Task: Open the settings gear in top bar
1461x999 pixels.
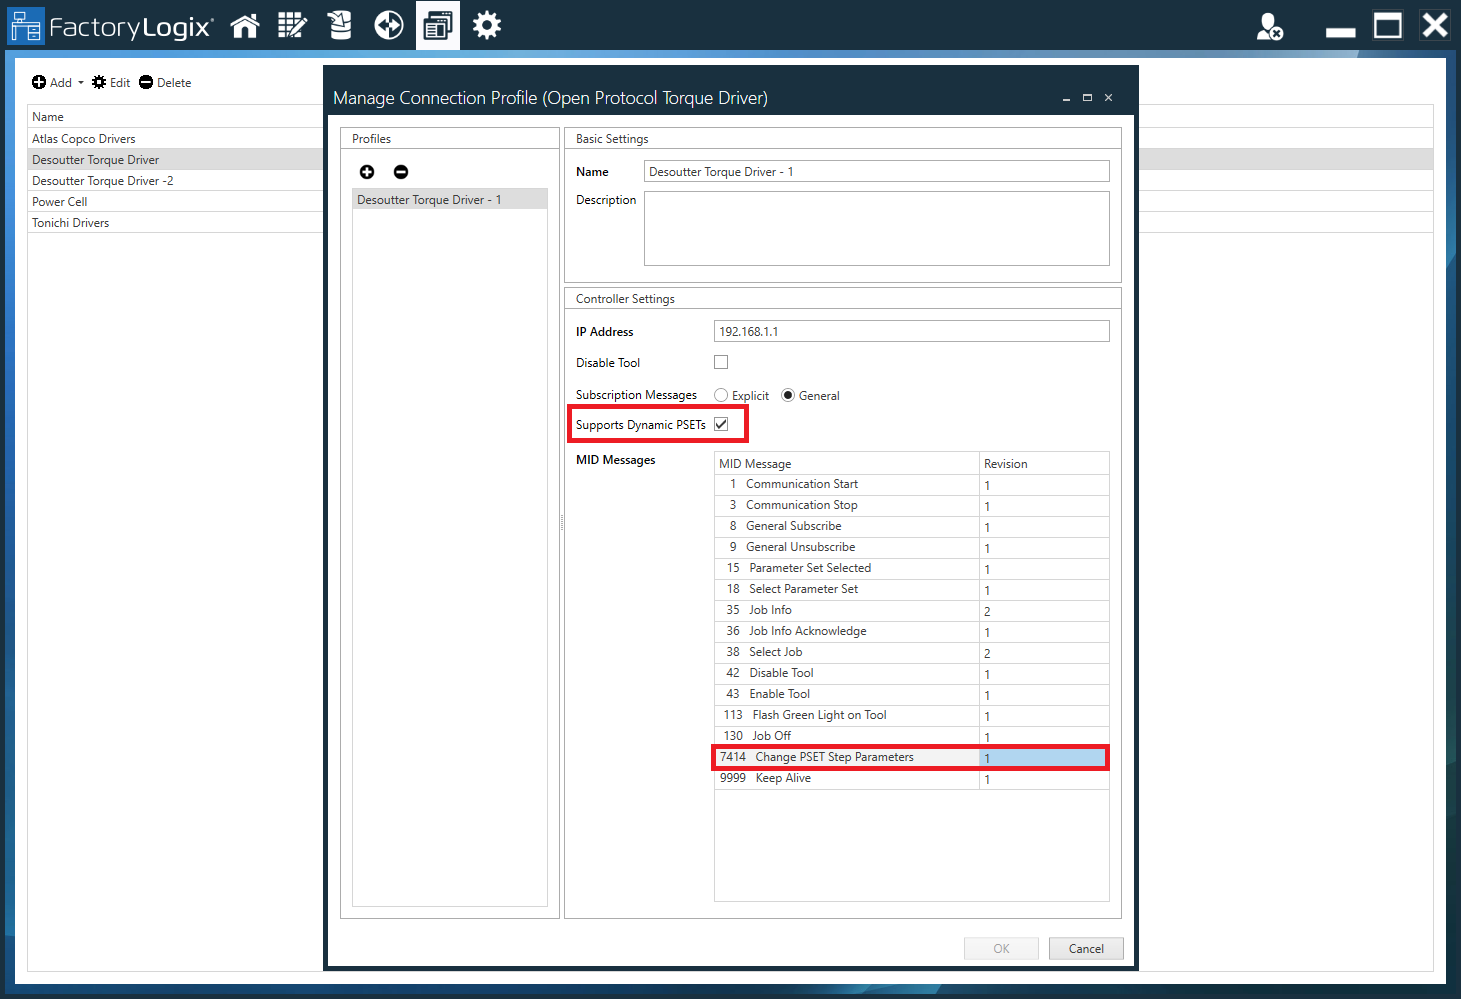Action: (x=487, y=26)
